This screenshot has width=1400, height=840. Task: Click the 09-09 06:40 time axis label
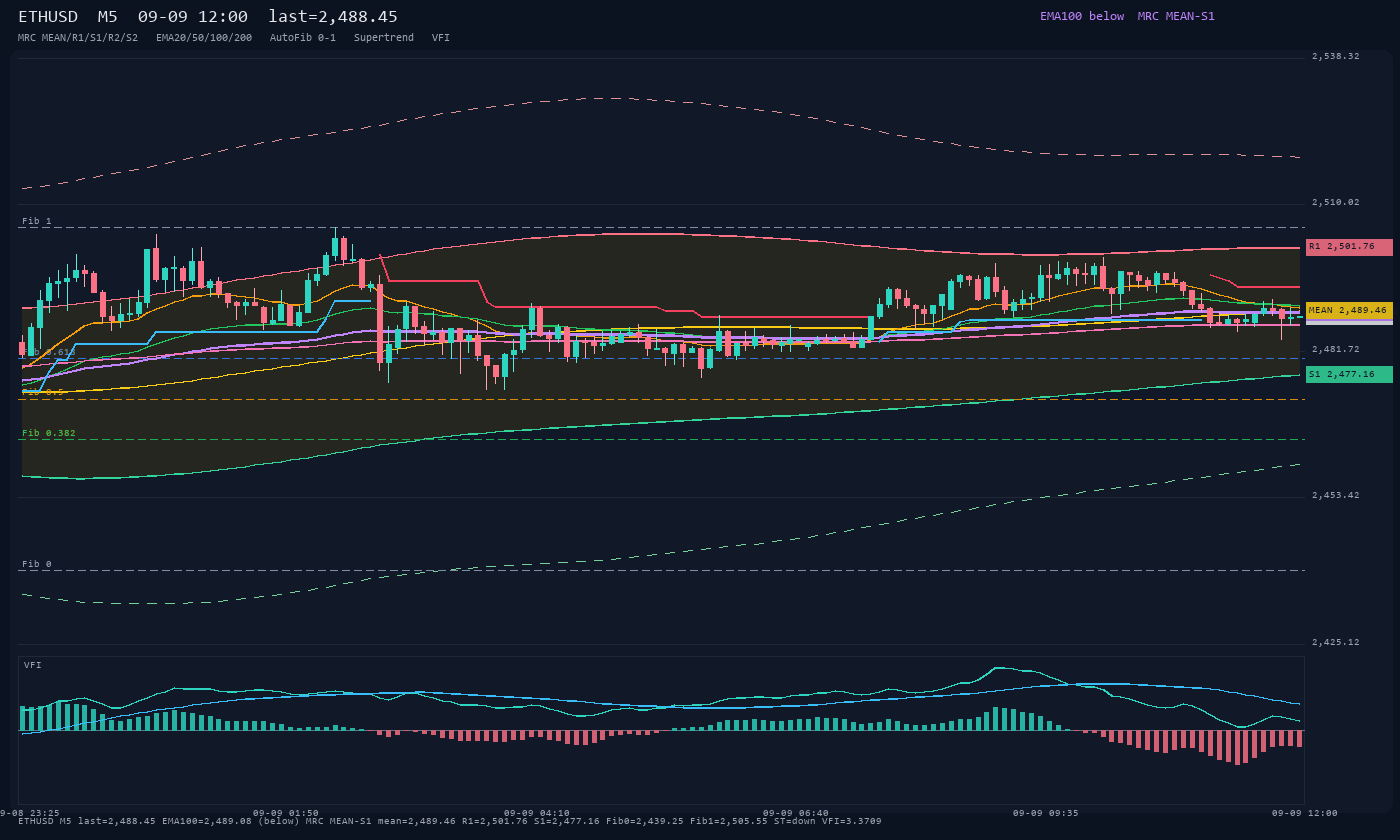(796, 813)
